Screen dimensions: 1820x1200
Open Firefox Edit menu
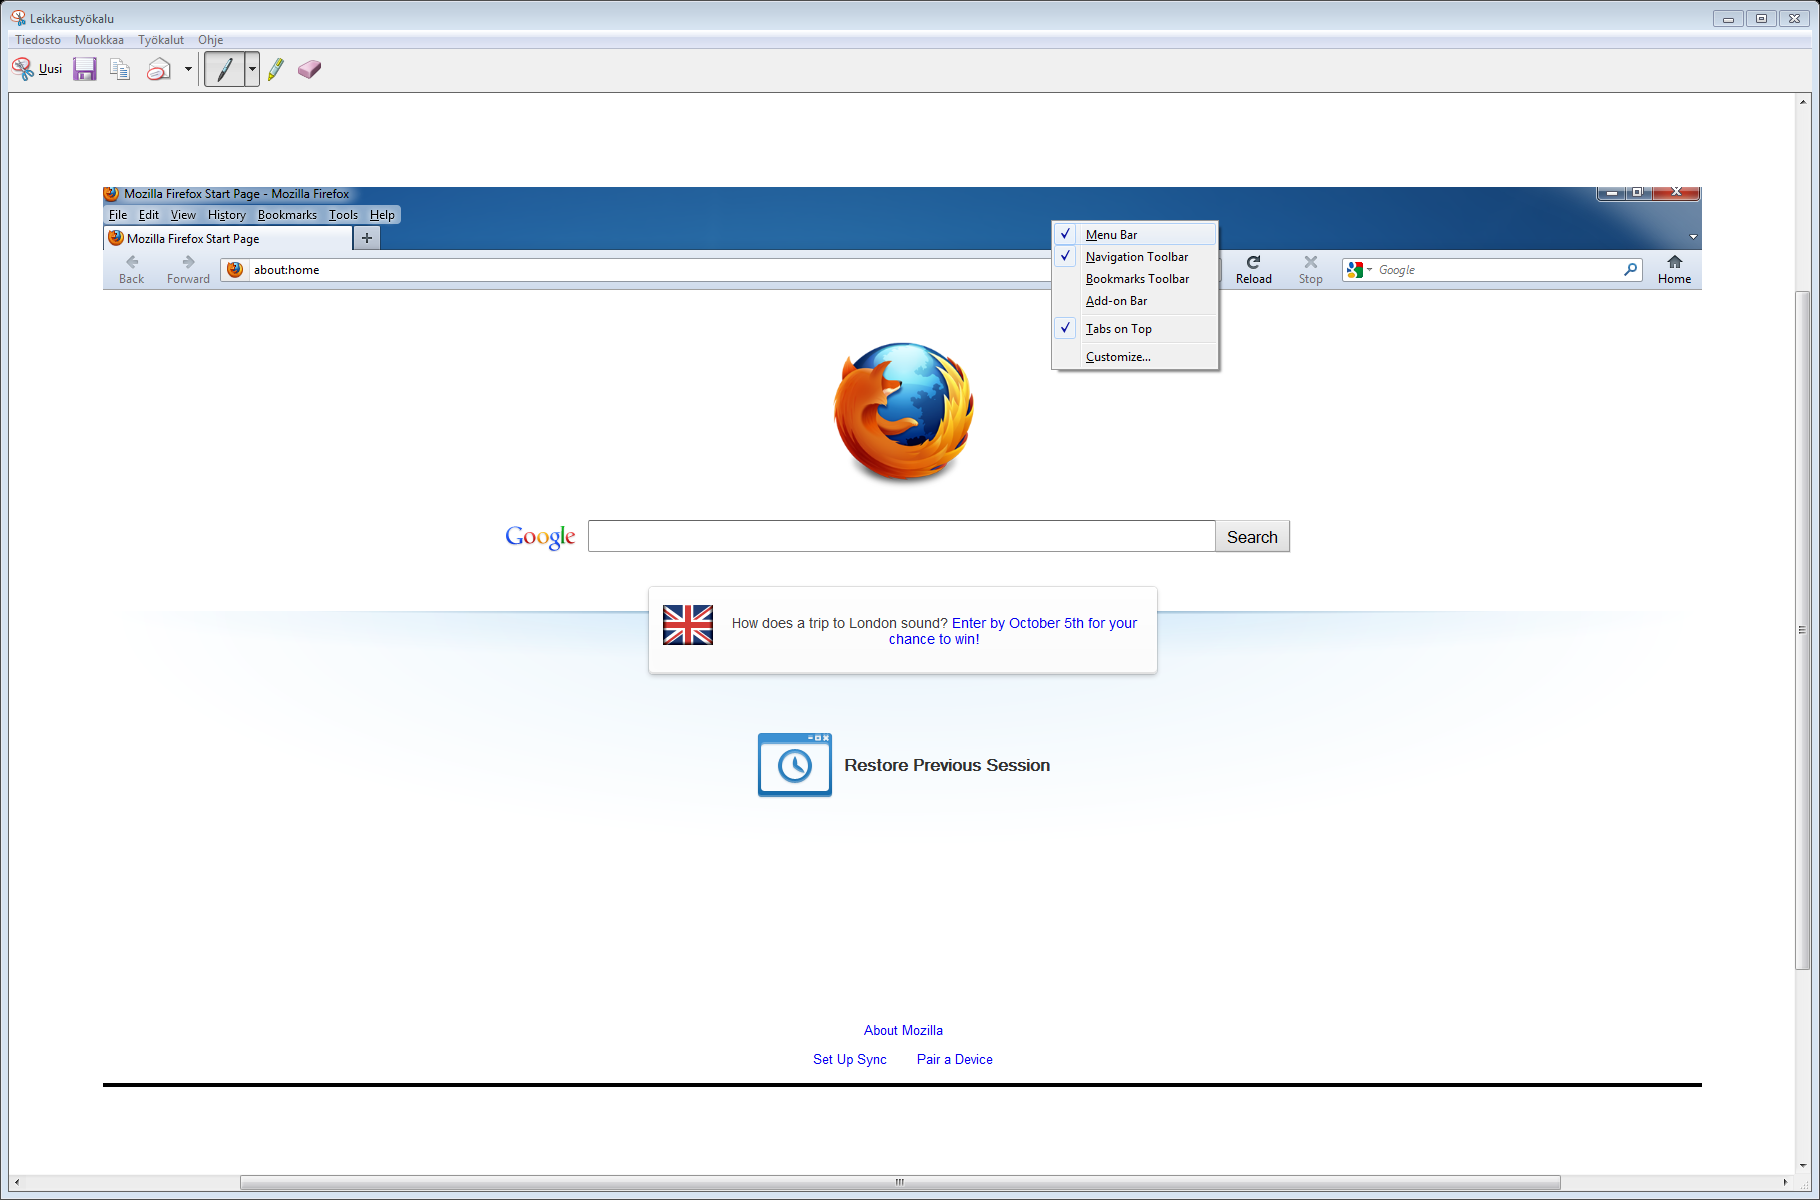tap(149, 215)
